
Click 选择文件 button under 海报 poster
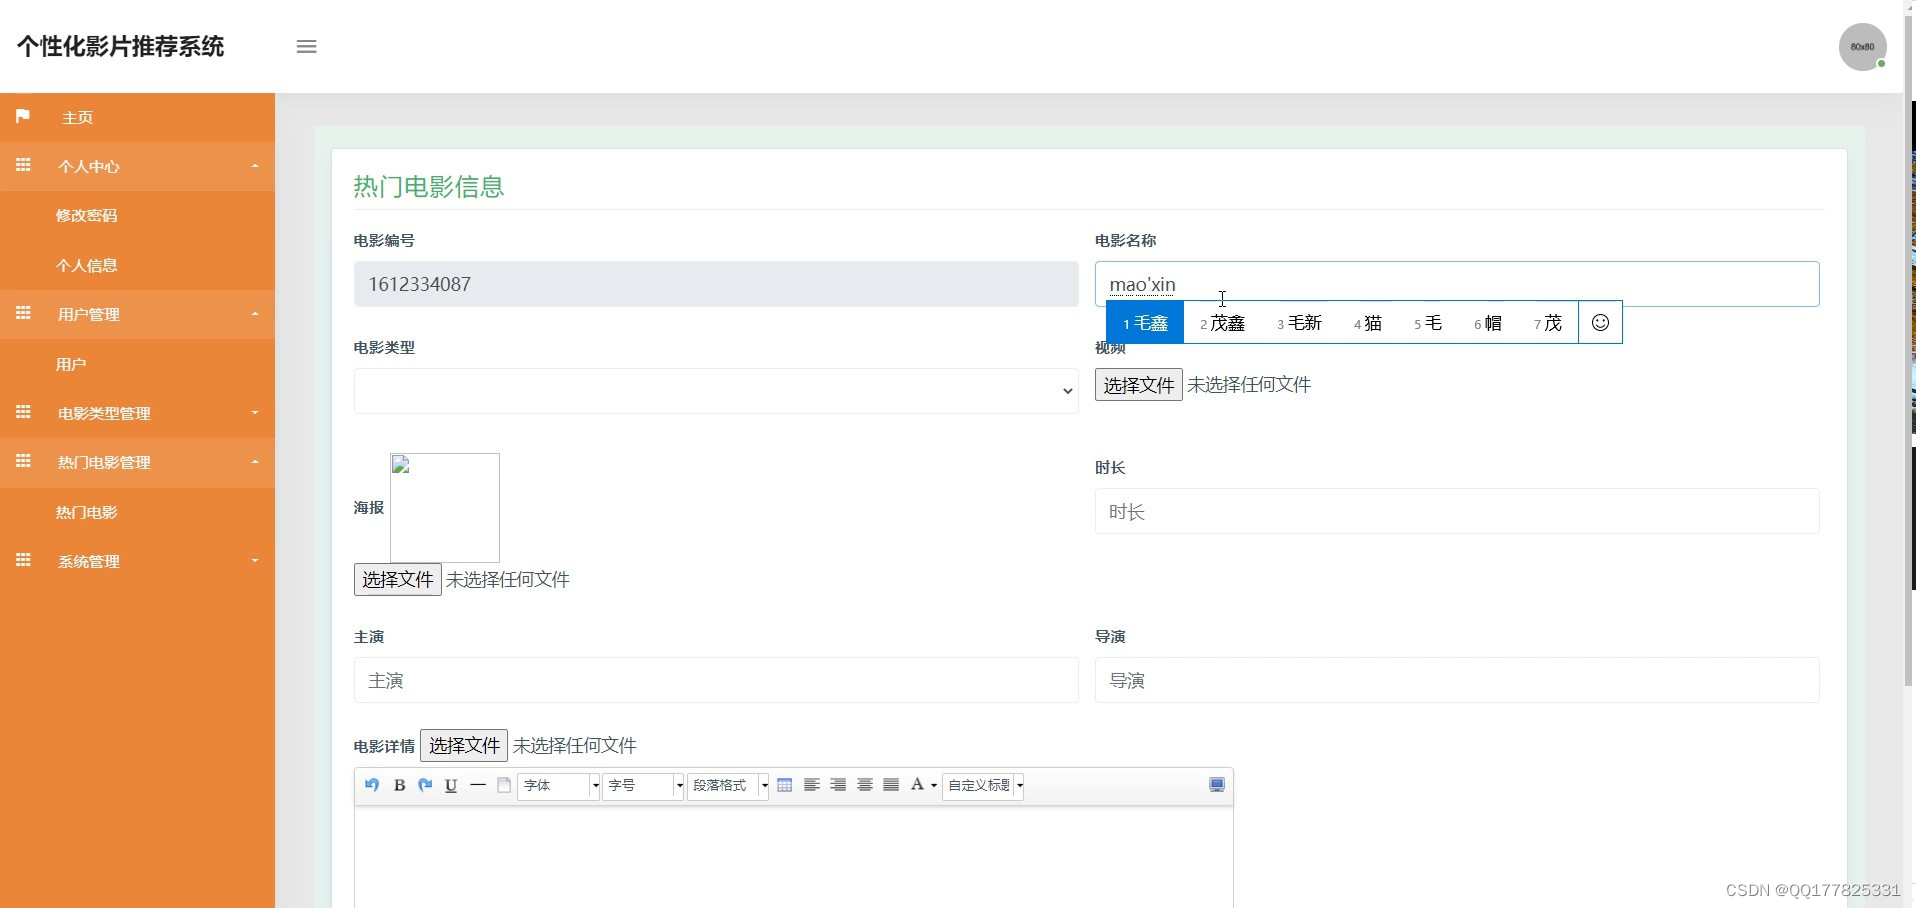pos(397,580)
